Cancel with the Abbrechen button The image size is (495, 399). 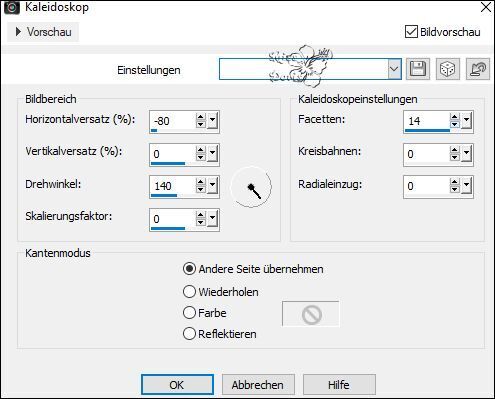pos(258,385)
